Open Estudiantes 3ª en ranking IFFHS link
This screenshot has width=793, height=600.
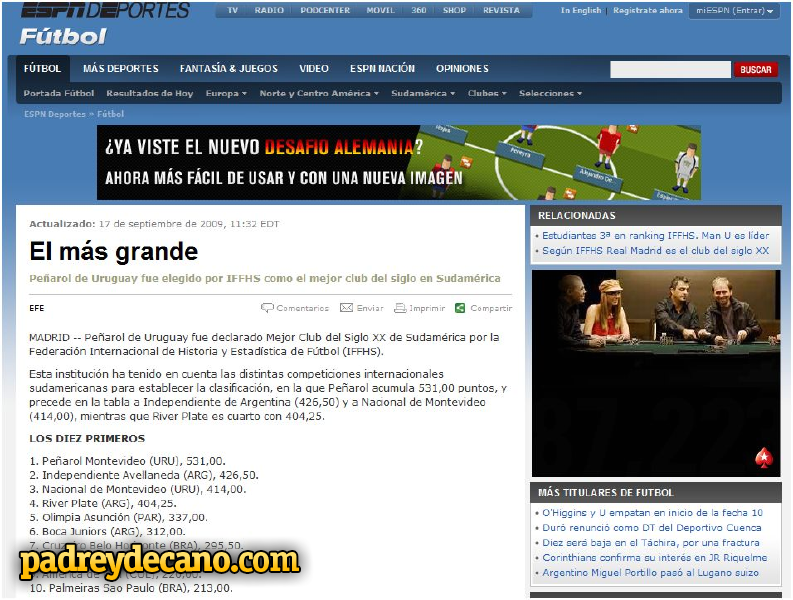655,235
